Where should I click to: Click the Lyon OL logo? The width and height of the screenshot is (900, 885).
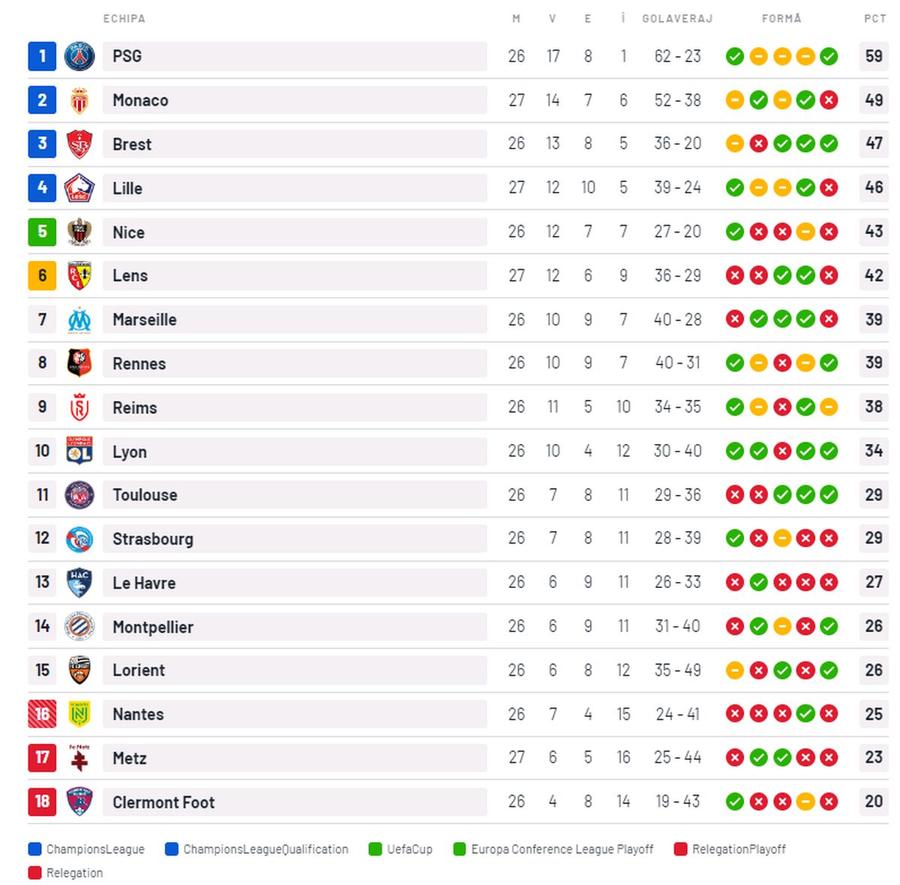pyautogui.click(x=79, y=451)
